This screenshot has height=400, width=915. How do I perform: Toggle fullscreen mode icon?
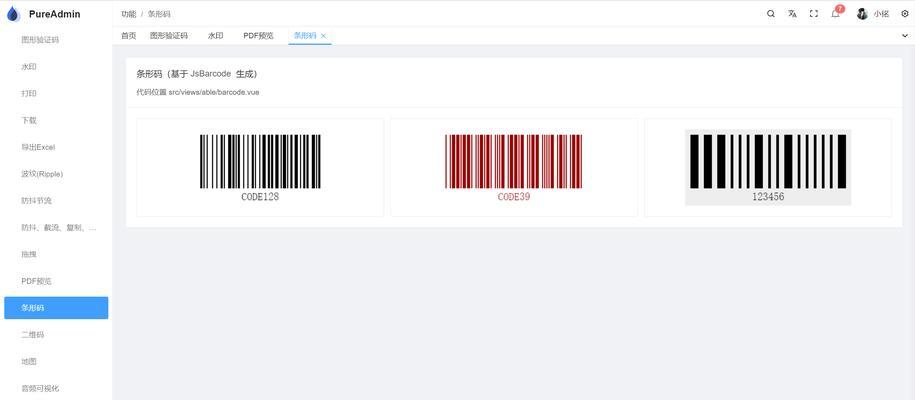click(813, 14)
